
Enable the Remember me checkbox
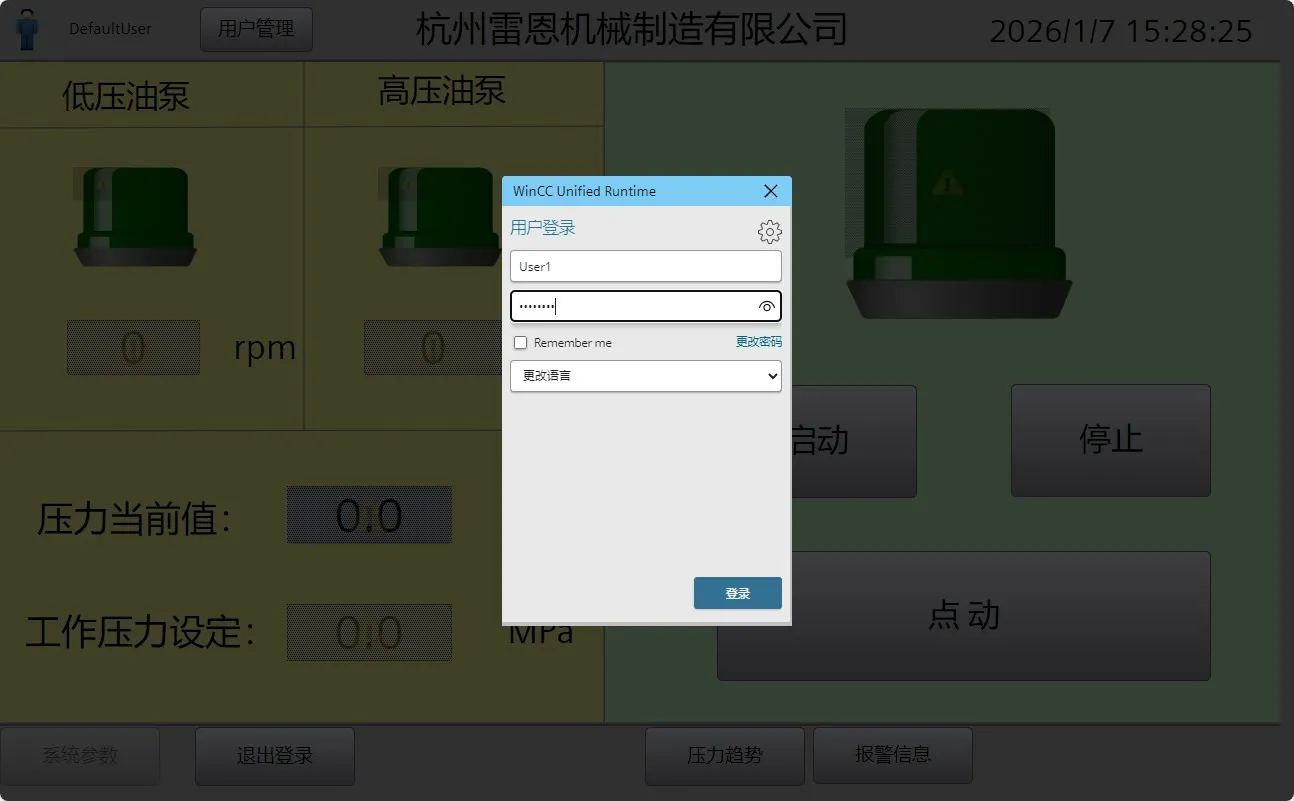(520, 343)
